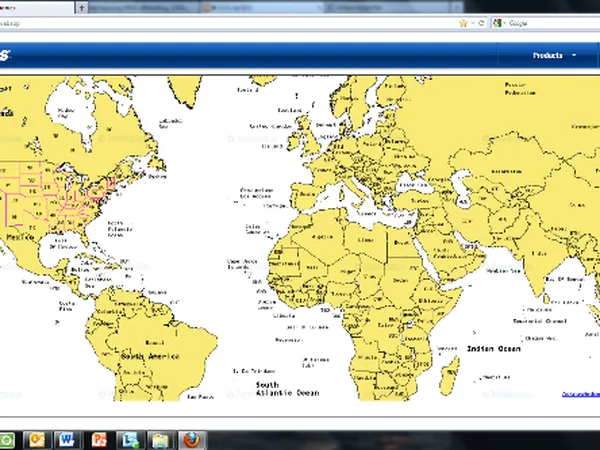This screenshot has height=450, width=600.
Task: Open the blue link at map's bottom right
Action: click(581, 394)
